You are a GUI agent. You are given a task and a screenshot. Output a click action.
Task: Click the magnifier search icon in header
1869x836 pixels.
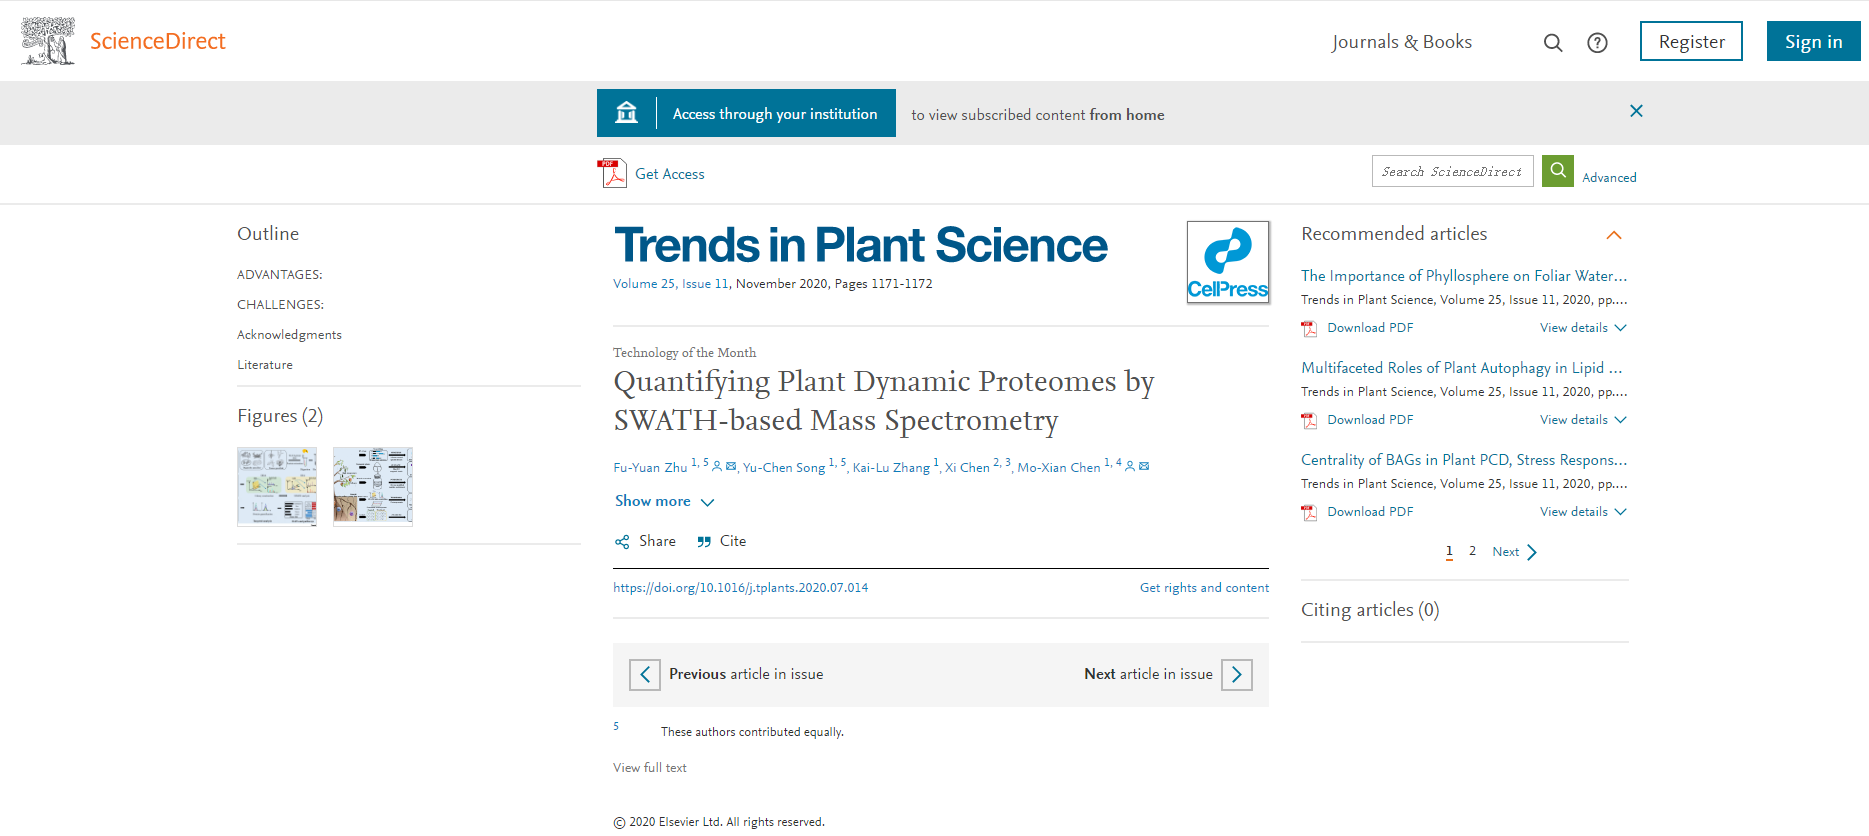[1552, 42]
